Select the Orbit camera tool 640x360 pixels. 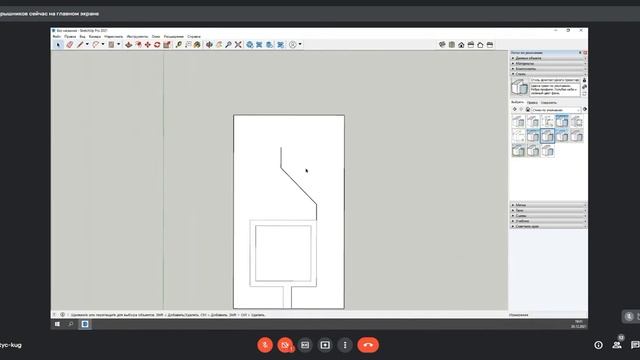click(x=209, y=44)
